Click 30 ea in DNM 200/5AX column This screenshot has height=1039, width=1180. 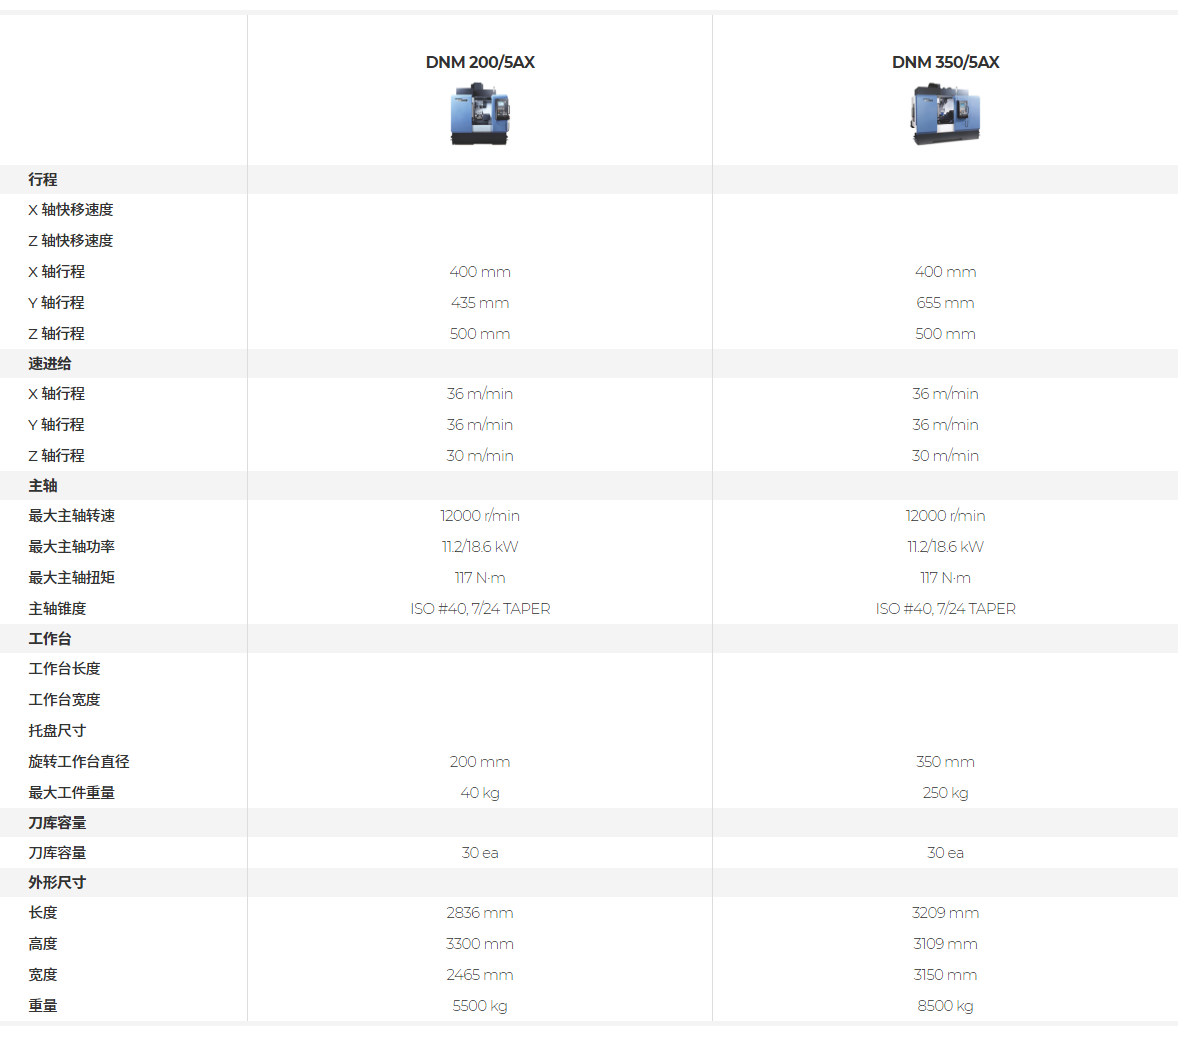pyautogui.click(x=480, y=852)
